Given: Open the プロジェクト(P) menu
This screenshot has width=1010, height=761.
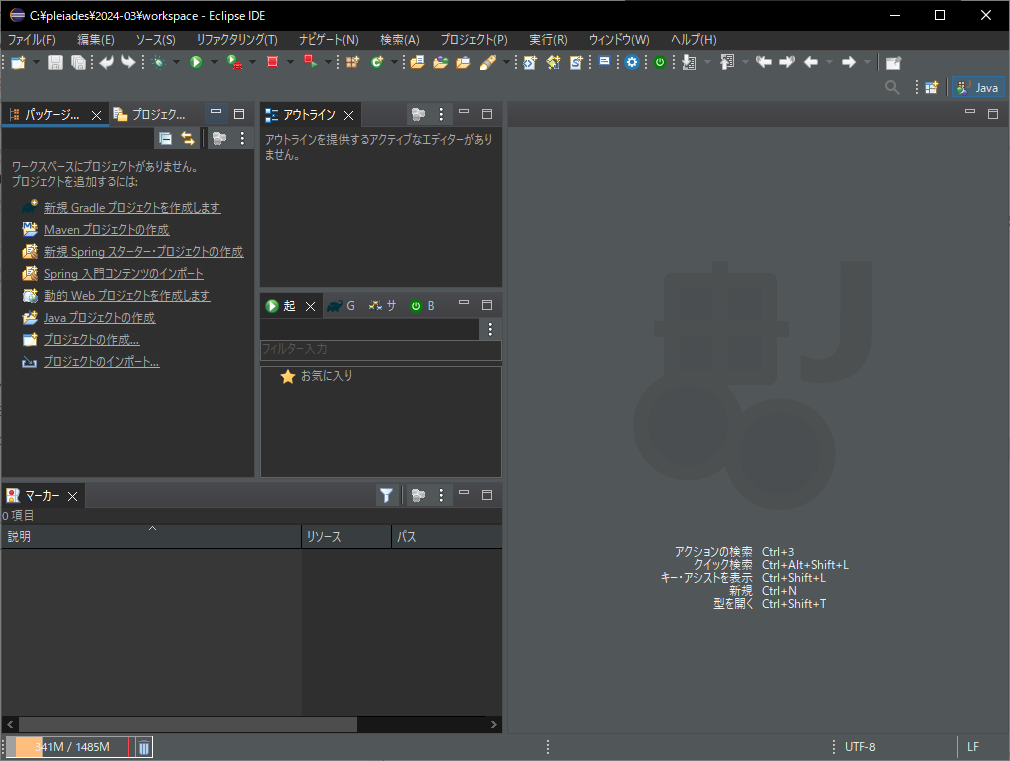Looking at the screenshot, I should pos(474,40).
